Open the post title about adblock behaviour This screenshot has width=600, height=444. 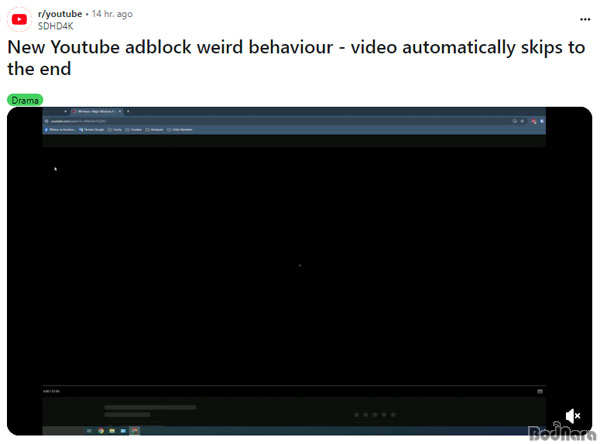296,58
